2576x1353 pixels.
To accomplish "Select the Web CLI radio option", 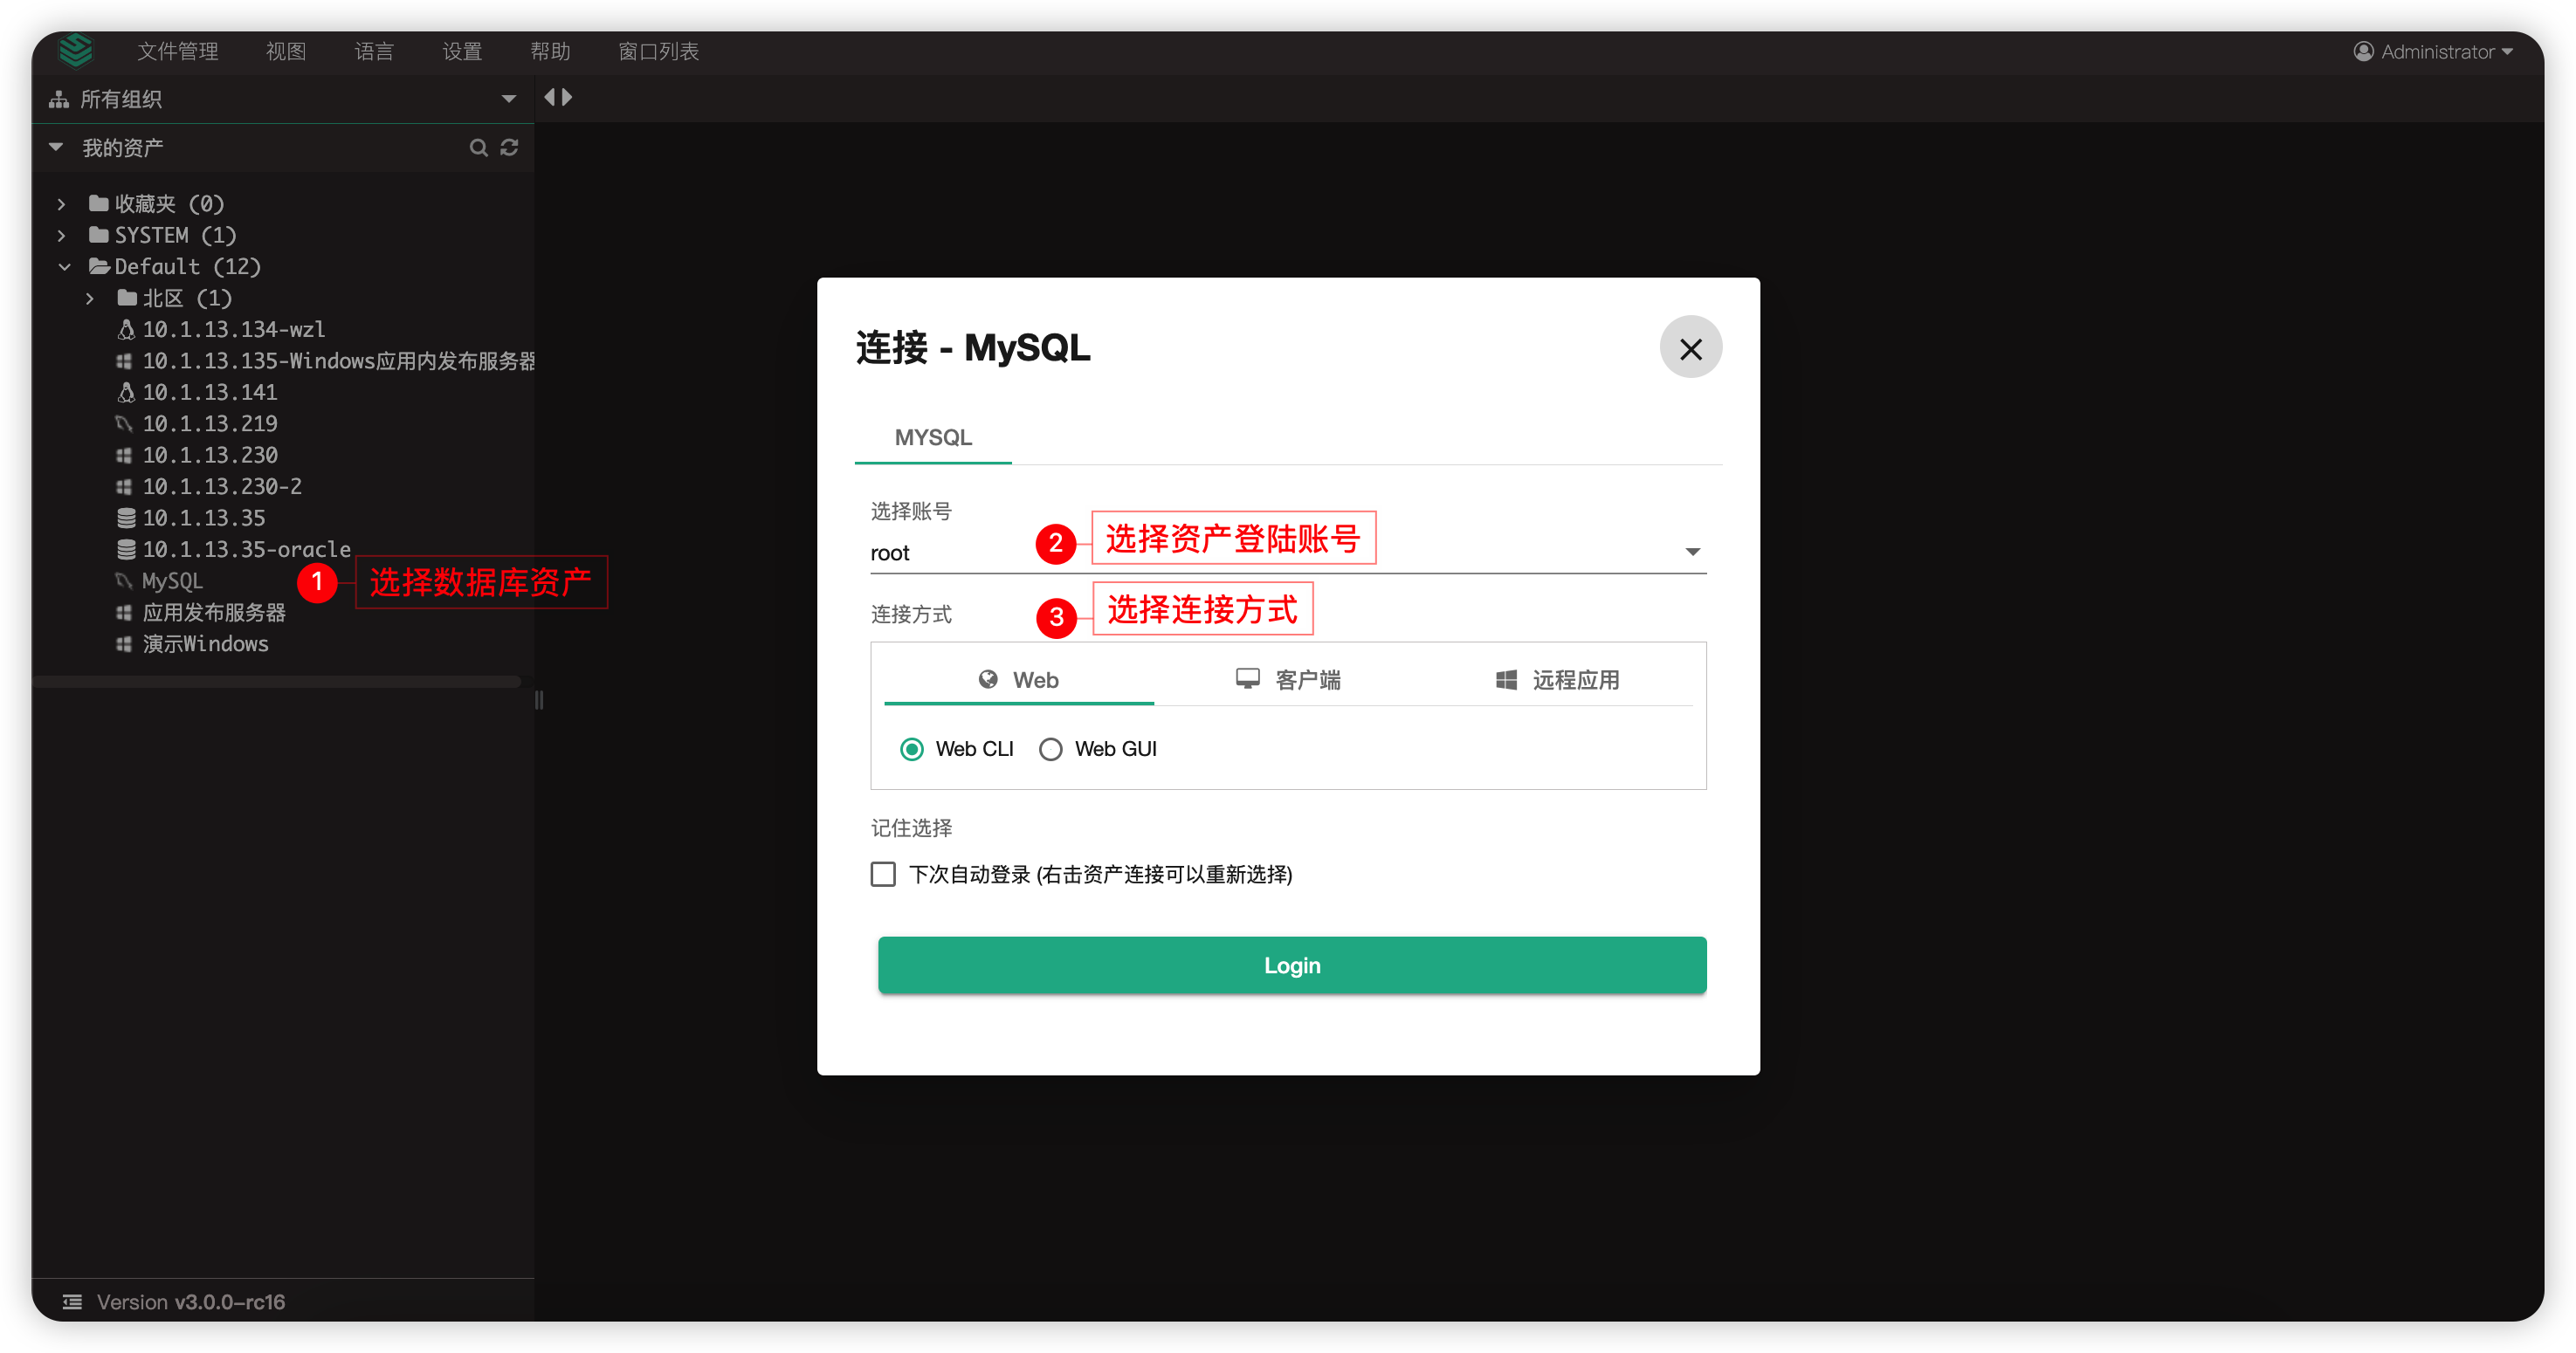I will click(x=911, y=749).
